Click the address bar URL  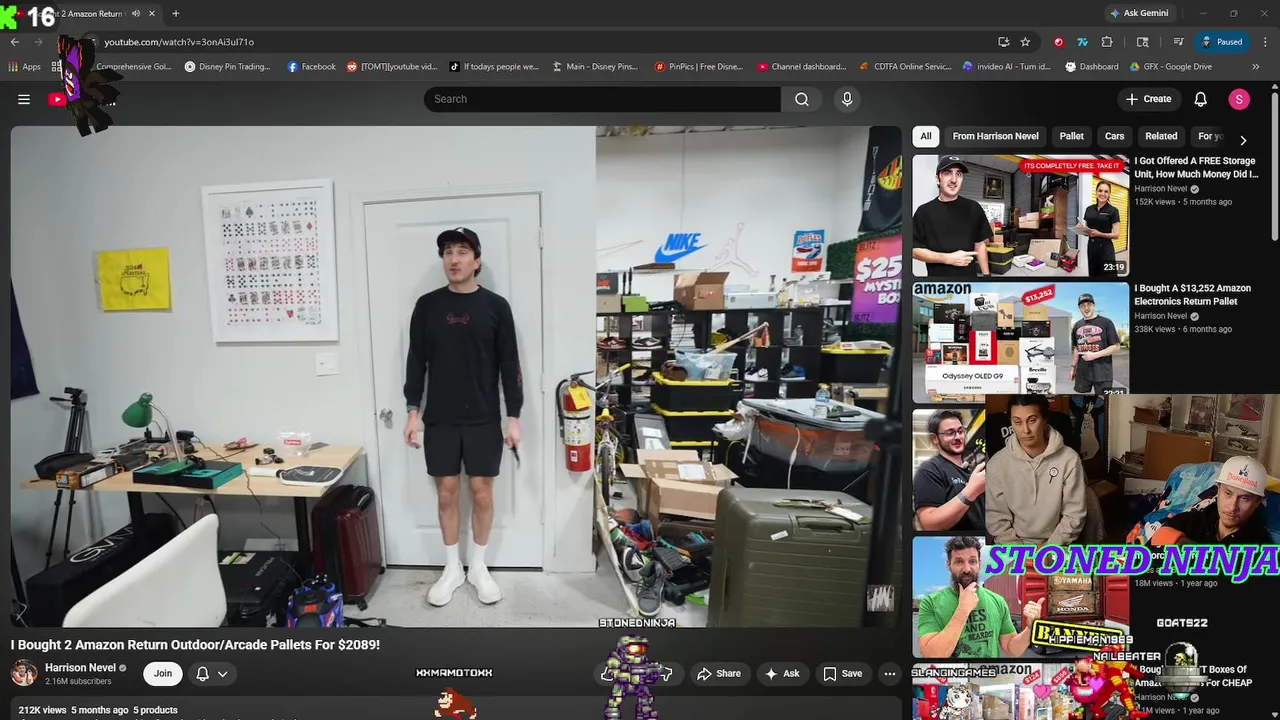(179, 42)
